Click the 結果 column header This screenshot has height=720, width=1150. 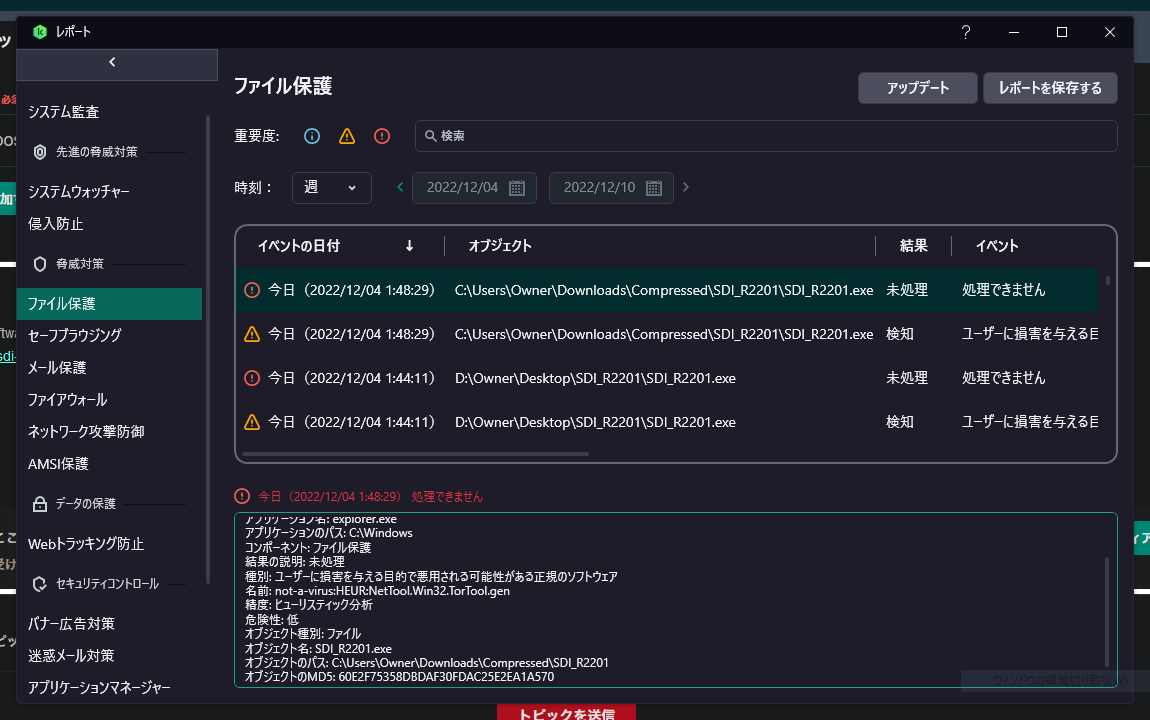[x=913, y=246]
